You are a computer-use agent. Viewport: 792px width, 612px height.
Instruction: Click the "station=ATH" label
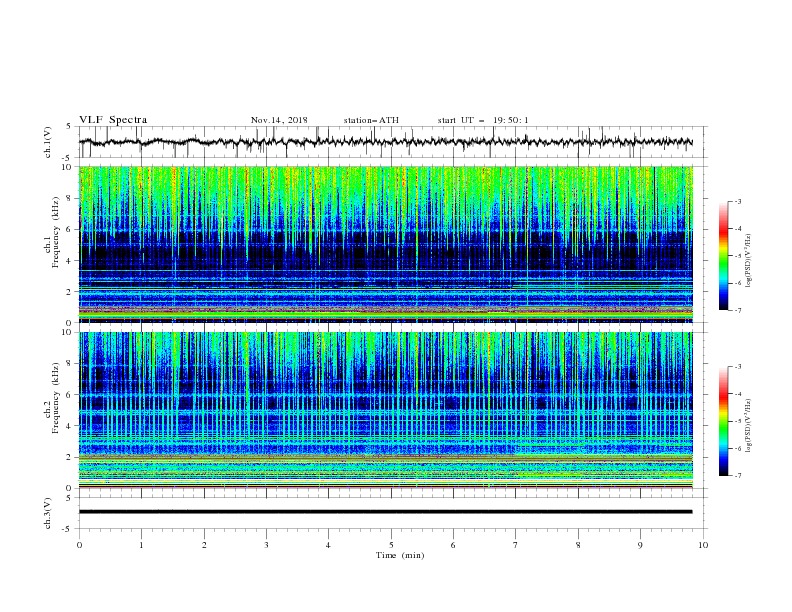tap(371, 120)
